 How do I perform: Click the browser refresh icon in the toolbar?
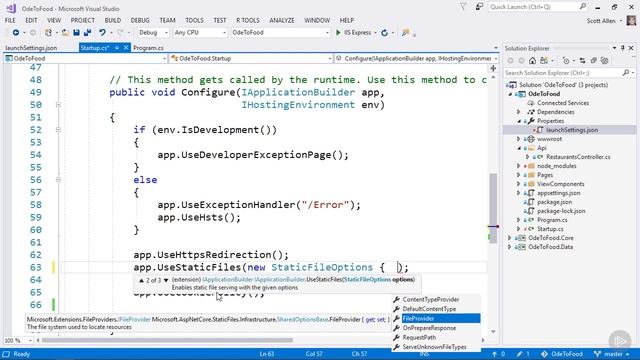(384, 33)
